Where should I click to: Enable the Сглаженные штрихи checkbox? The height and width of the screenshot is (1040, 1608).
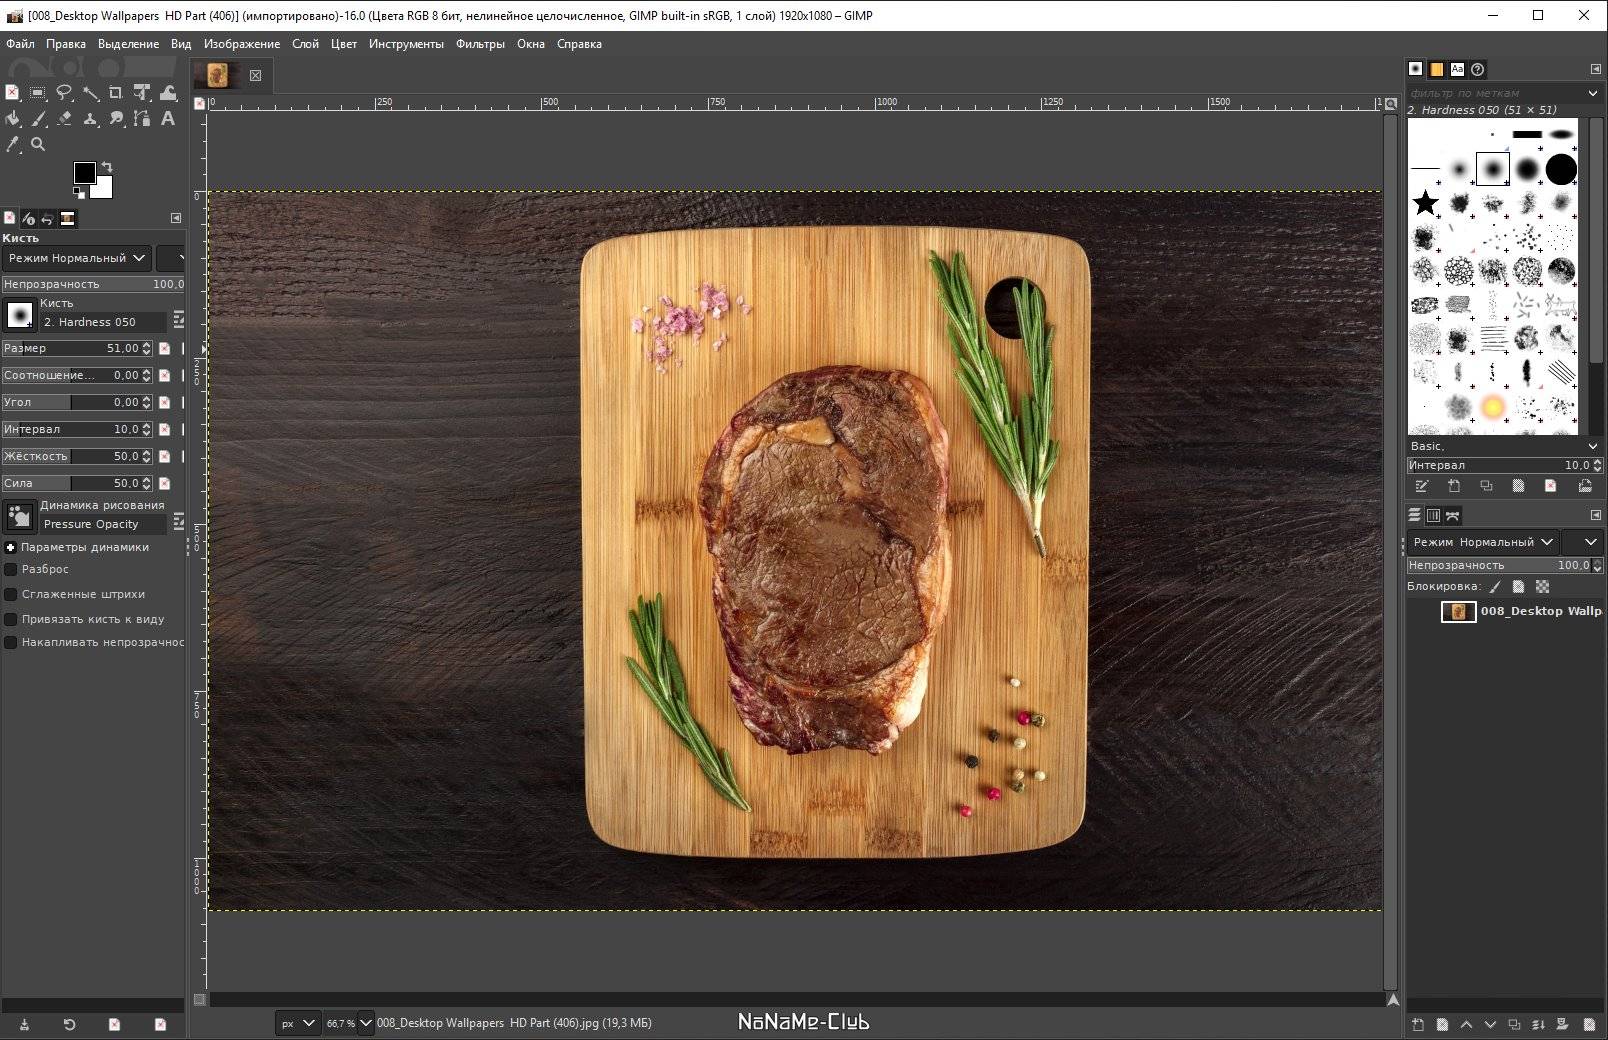(x=11, y=594)
